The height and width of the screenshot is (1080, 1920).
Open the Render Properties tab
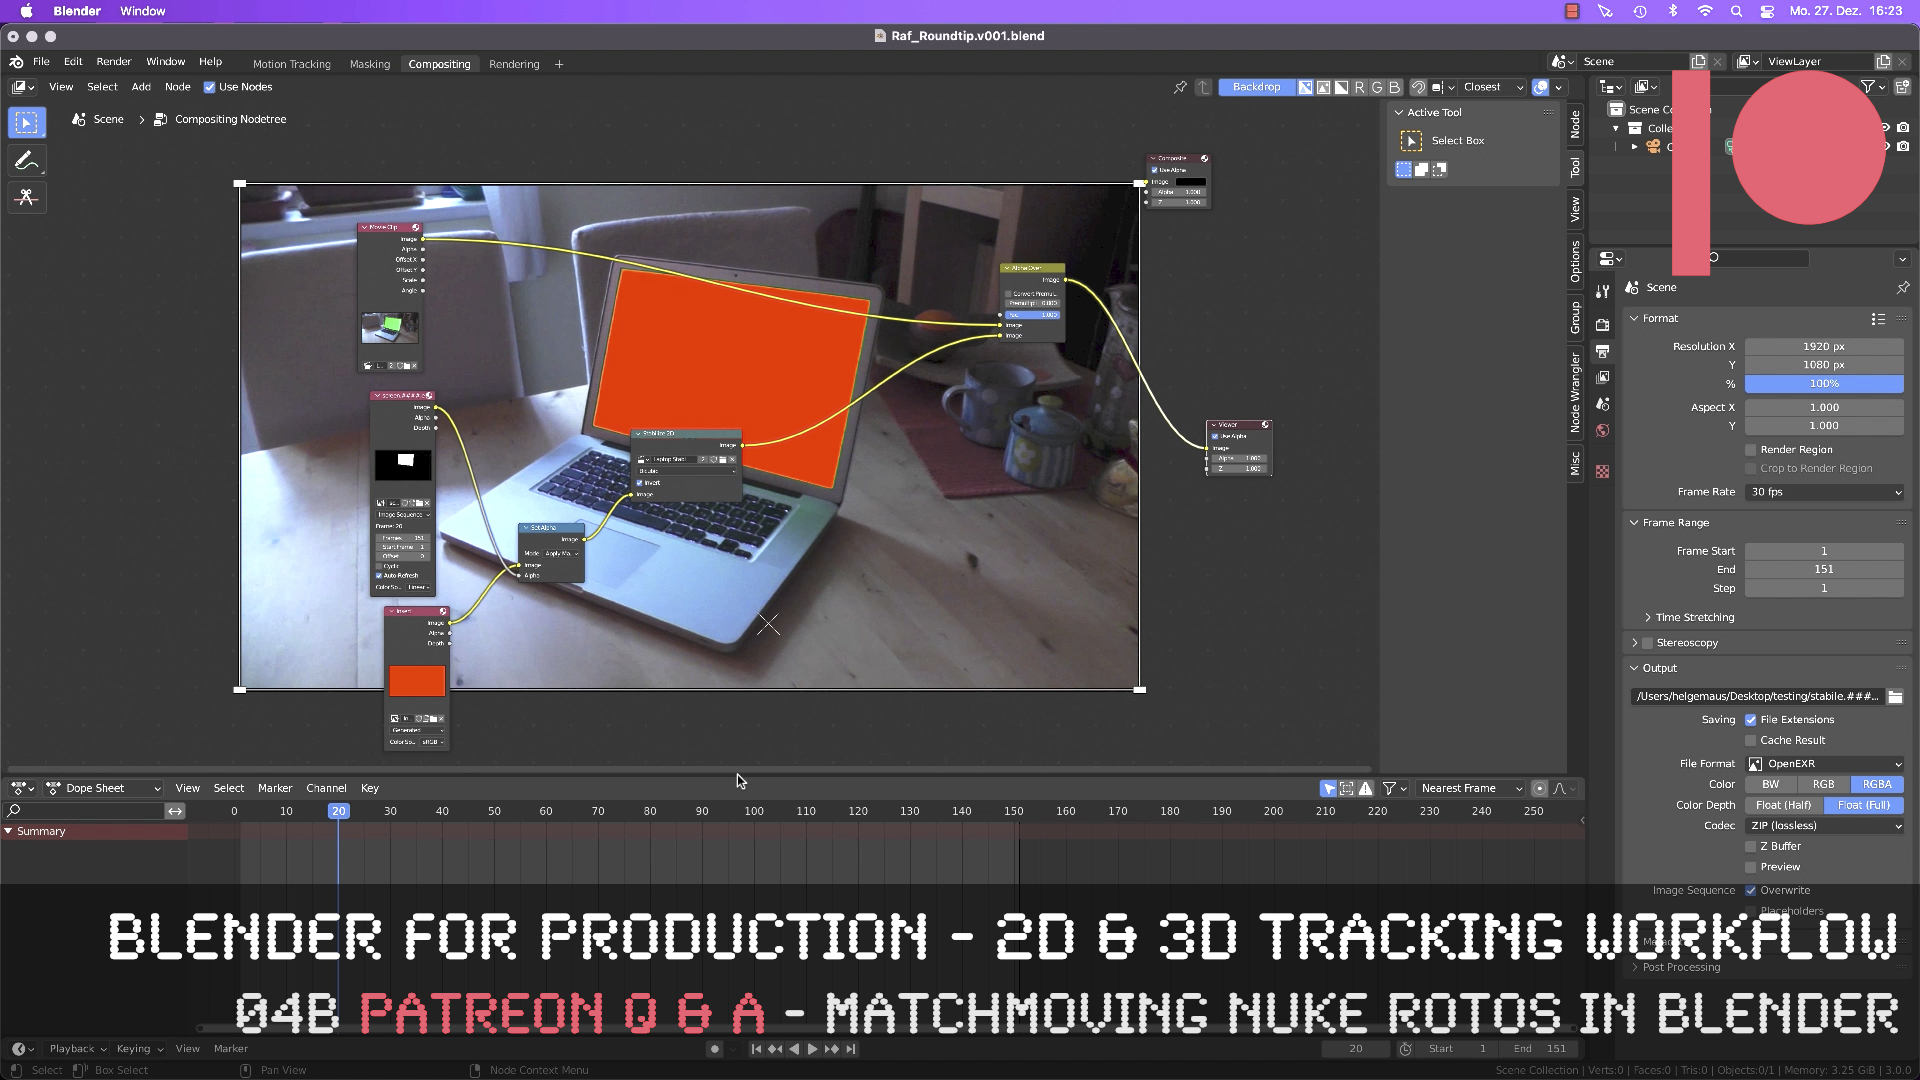[1603, 323]
